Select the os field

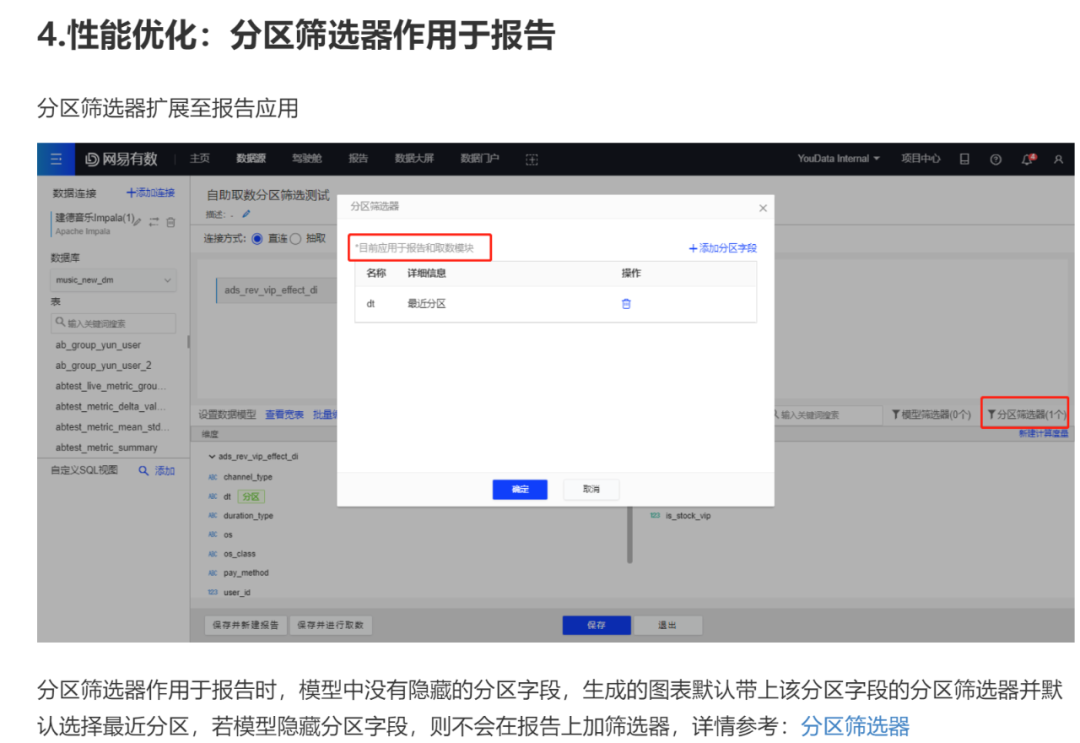tap(228, 535)
